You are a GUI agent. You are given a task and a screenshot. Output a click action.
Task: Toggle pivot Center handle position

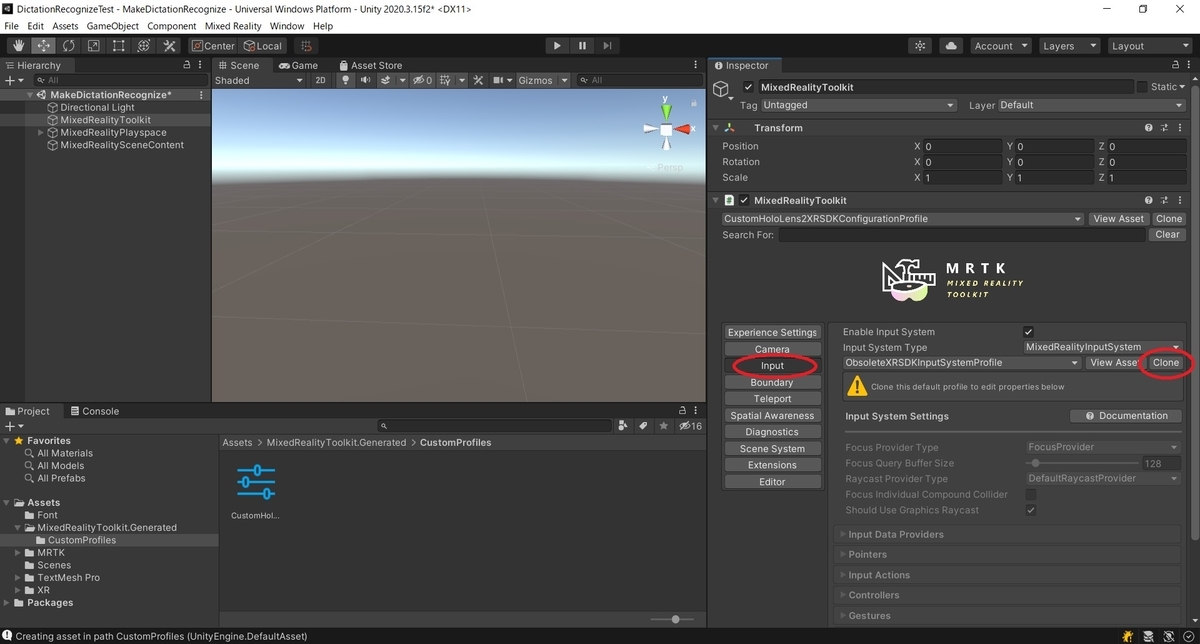tap(213, 46)
